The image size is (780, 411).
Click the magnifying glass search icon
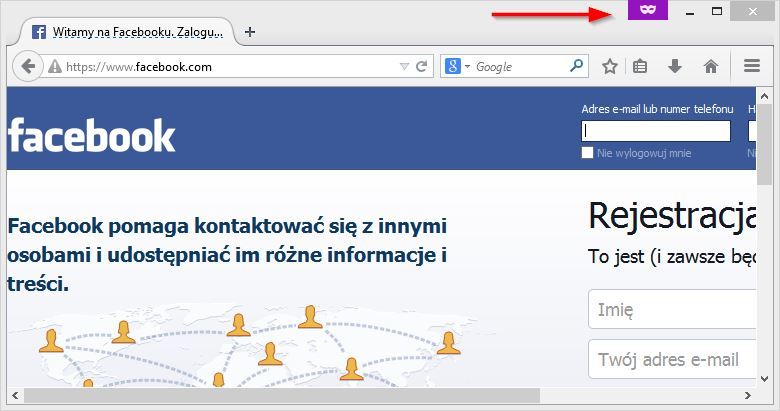click(x=576, y=65)
